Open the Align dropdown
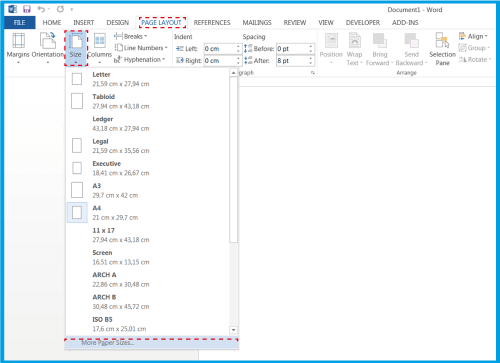The image size is (500, 363). (473, 36)
